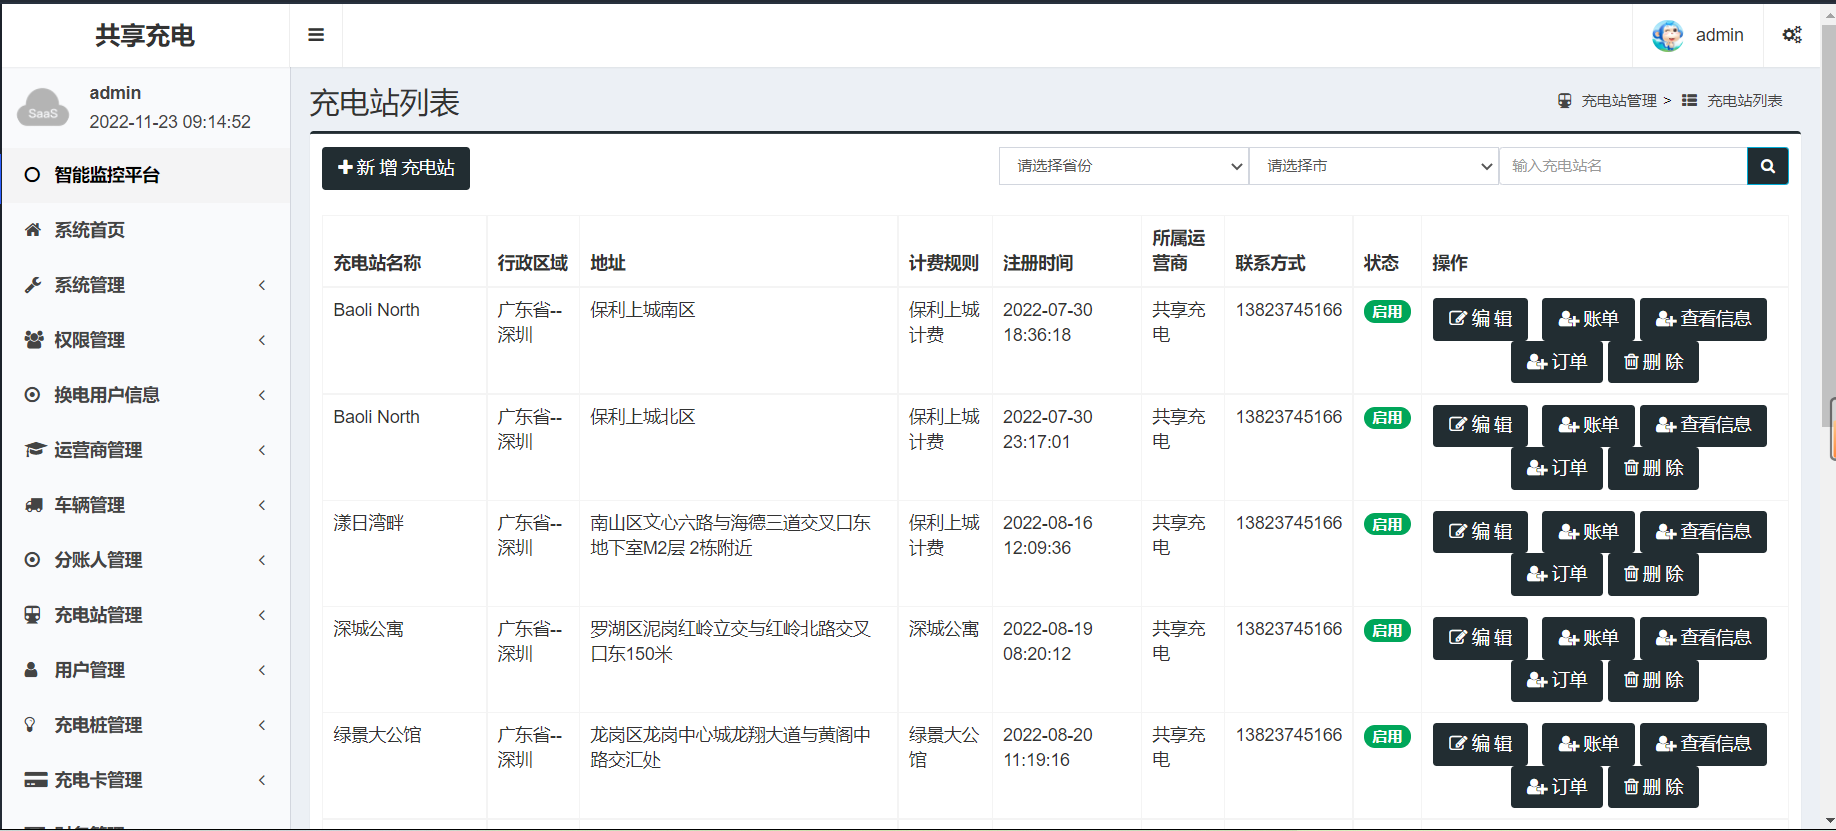Expand the 换电用户信息 menu chevron
Screen dimensions: 1836x831
point(262,395)
